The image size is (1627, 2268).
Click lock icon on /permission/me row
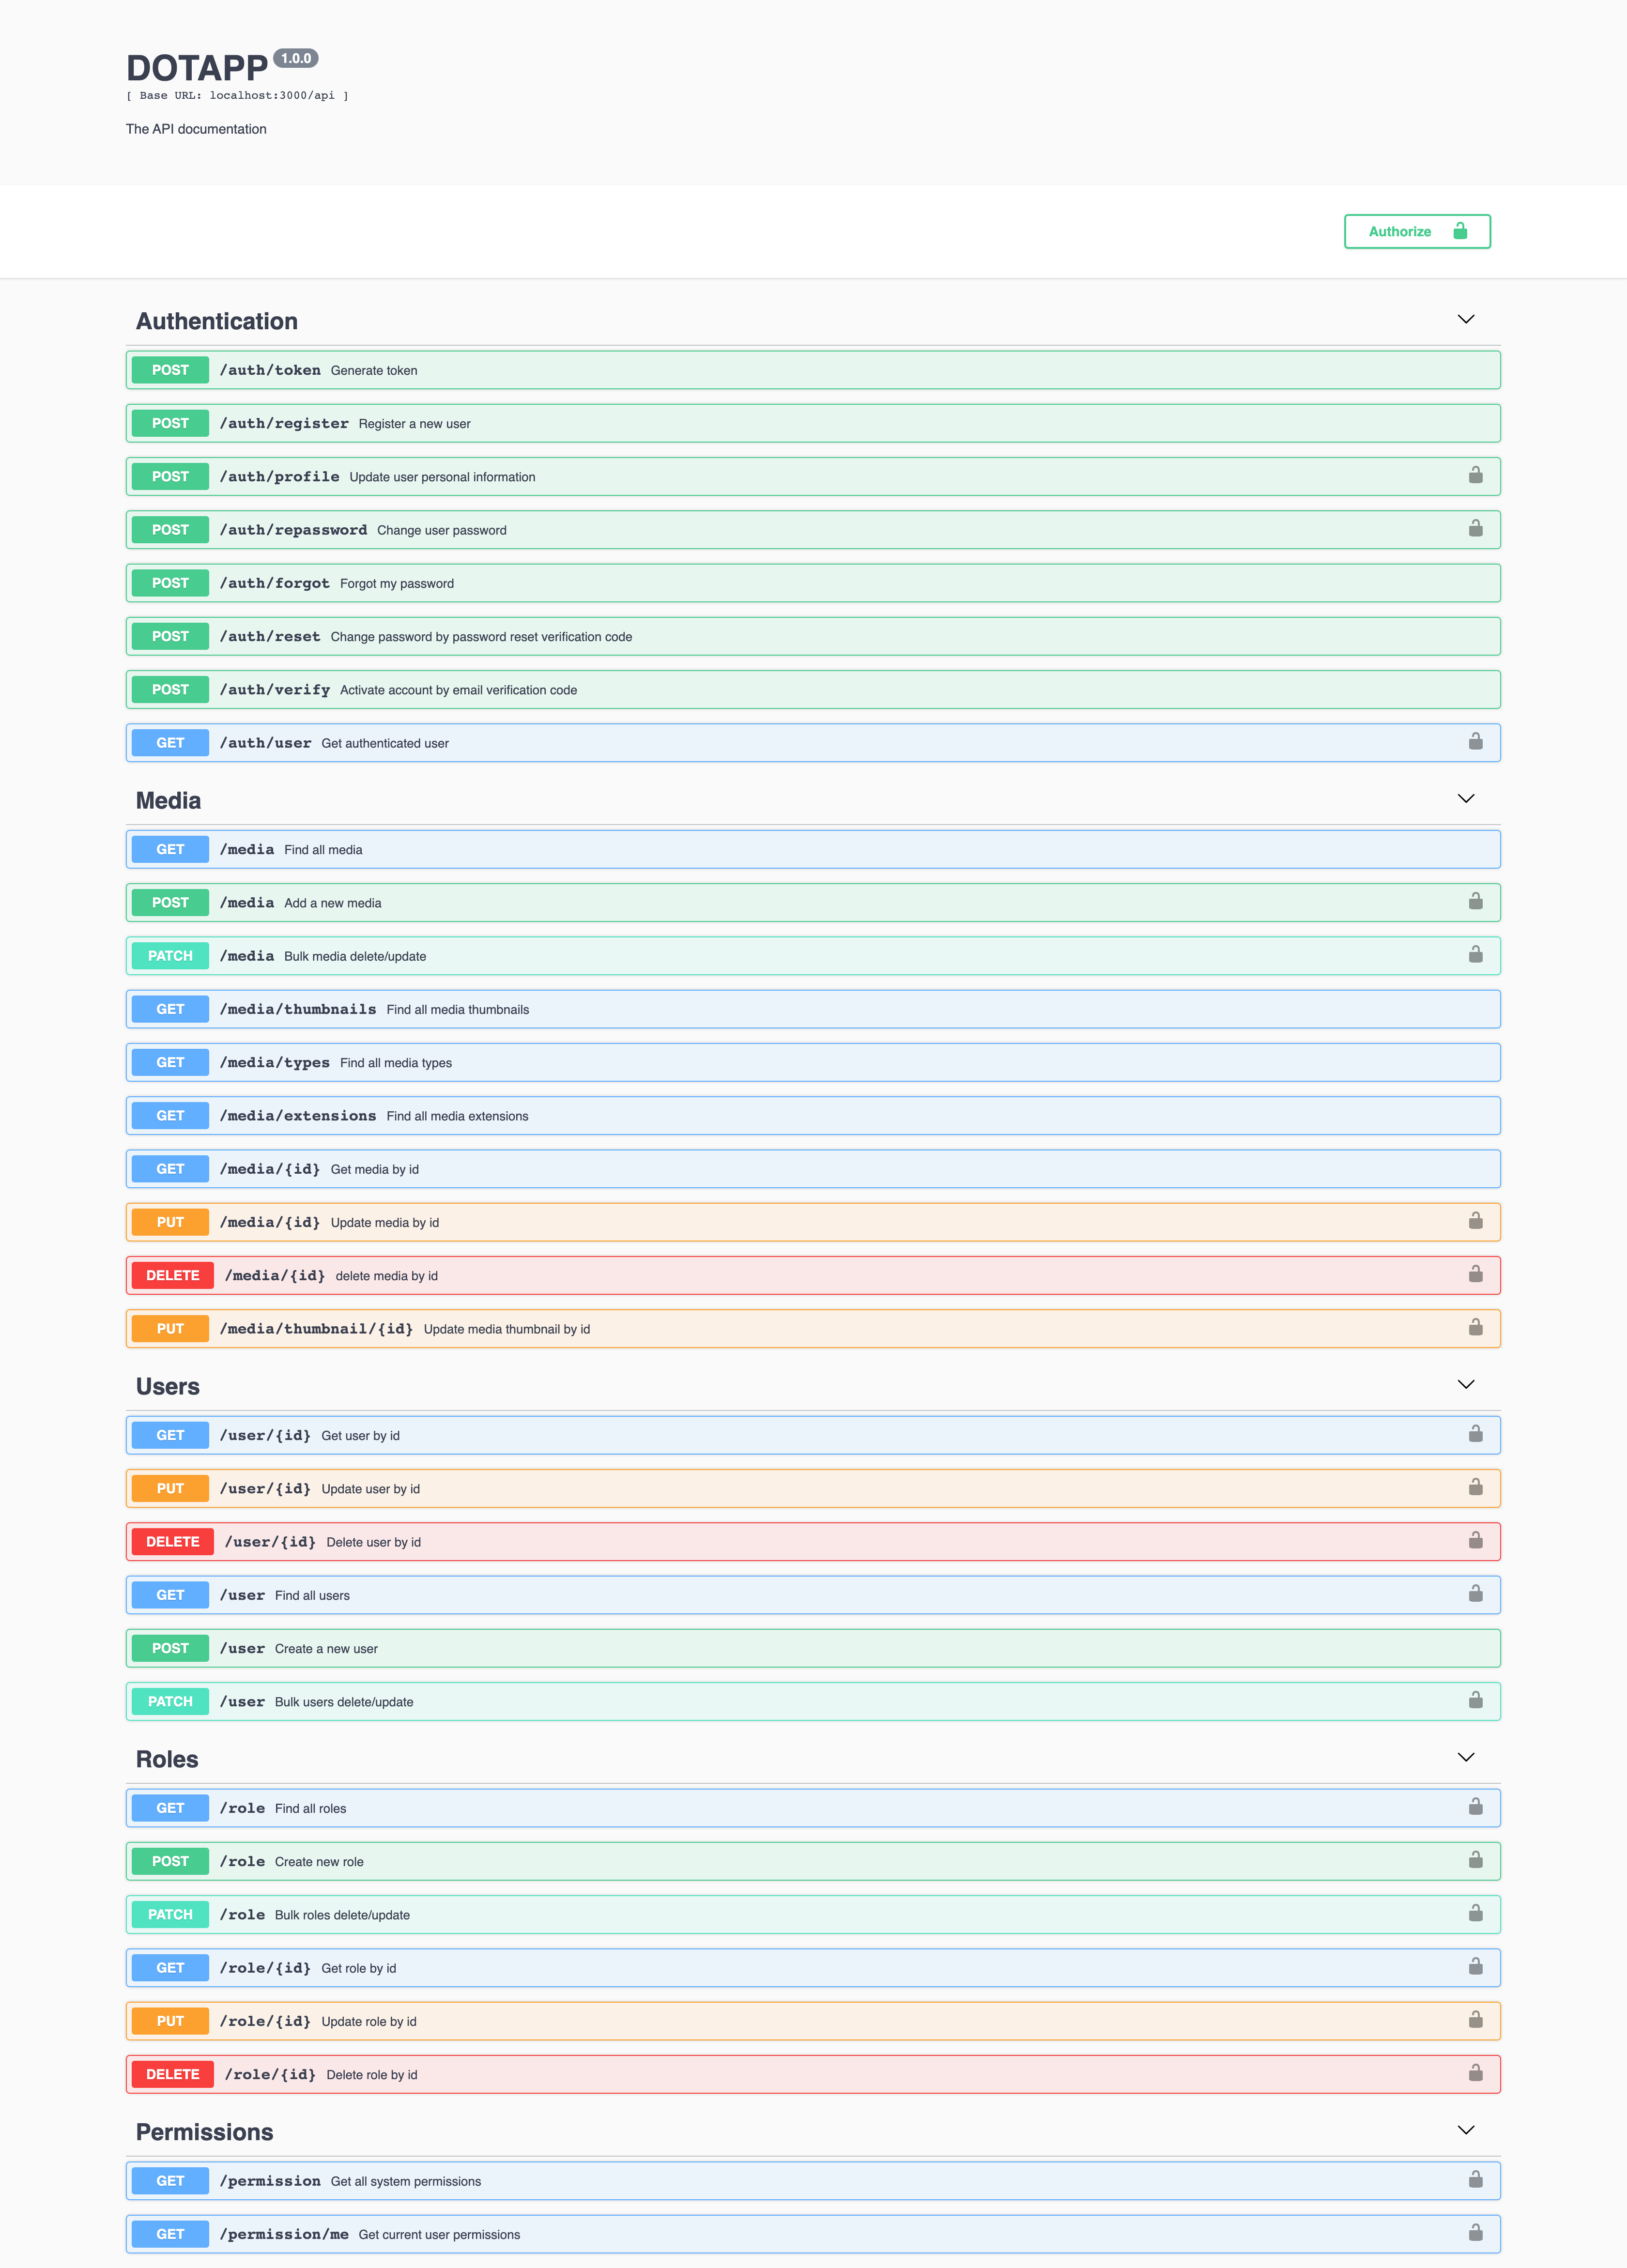coord(1475,2233)
